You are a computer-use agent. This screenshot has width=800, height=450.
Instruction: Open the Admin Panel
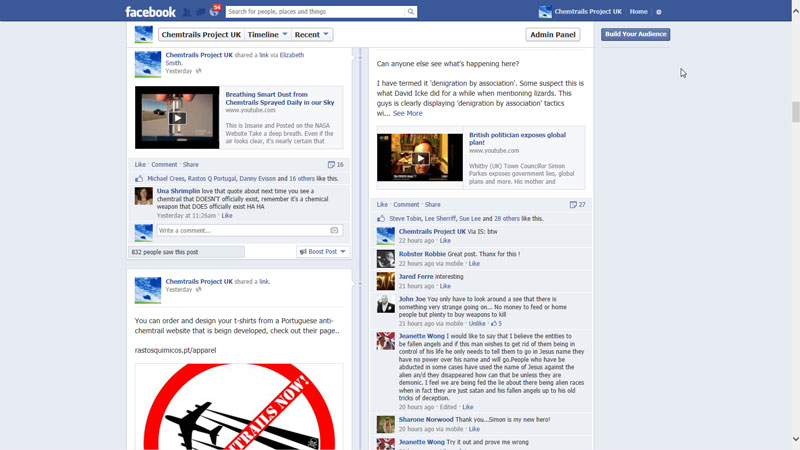click(x=552, y=35)
